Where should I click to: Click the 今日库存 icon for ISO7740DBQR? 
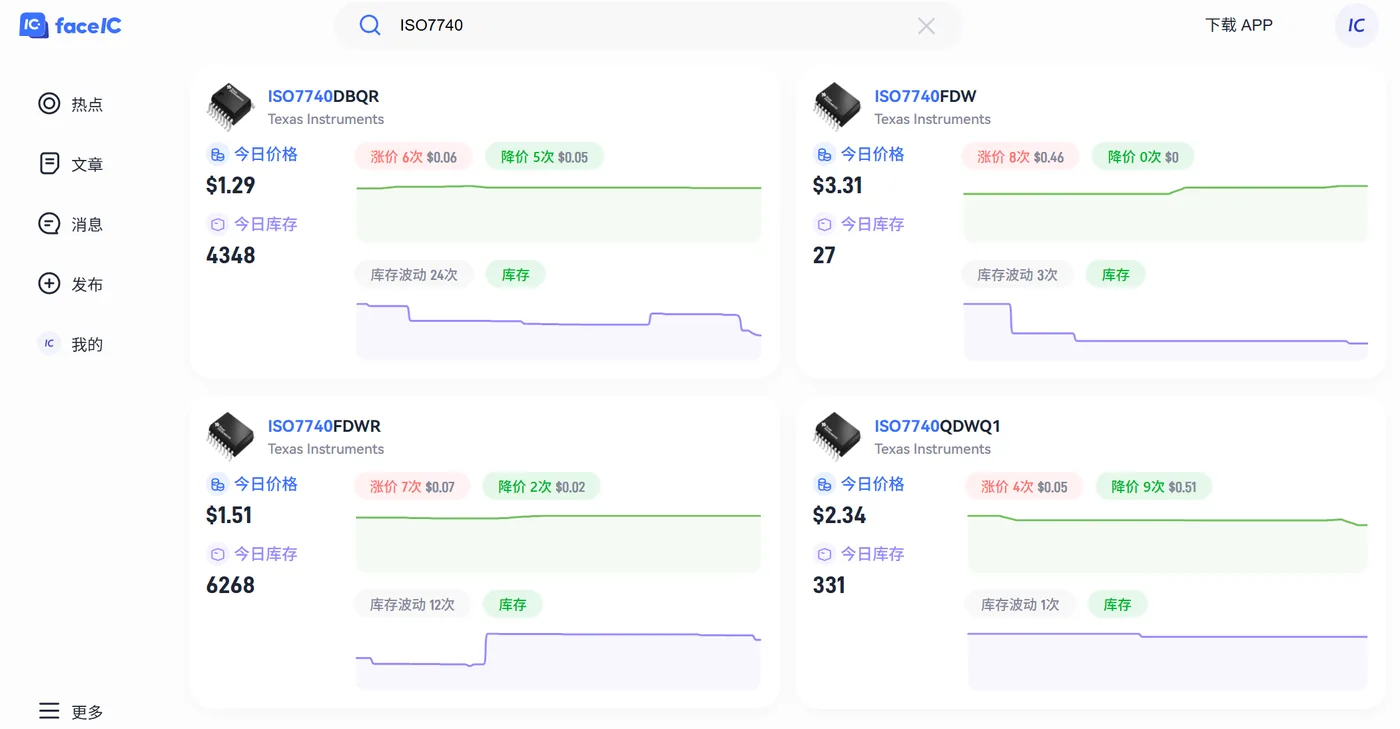pyautogui.click(x=217, y=224)
